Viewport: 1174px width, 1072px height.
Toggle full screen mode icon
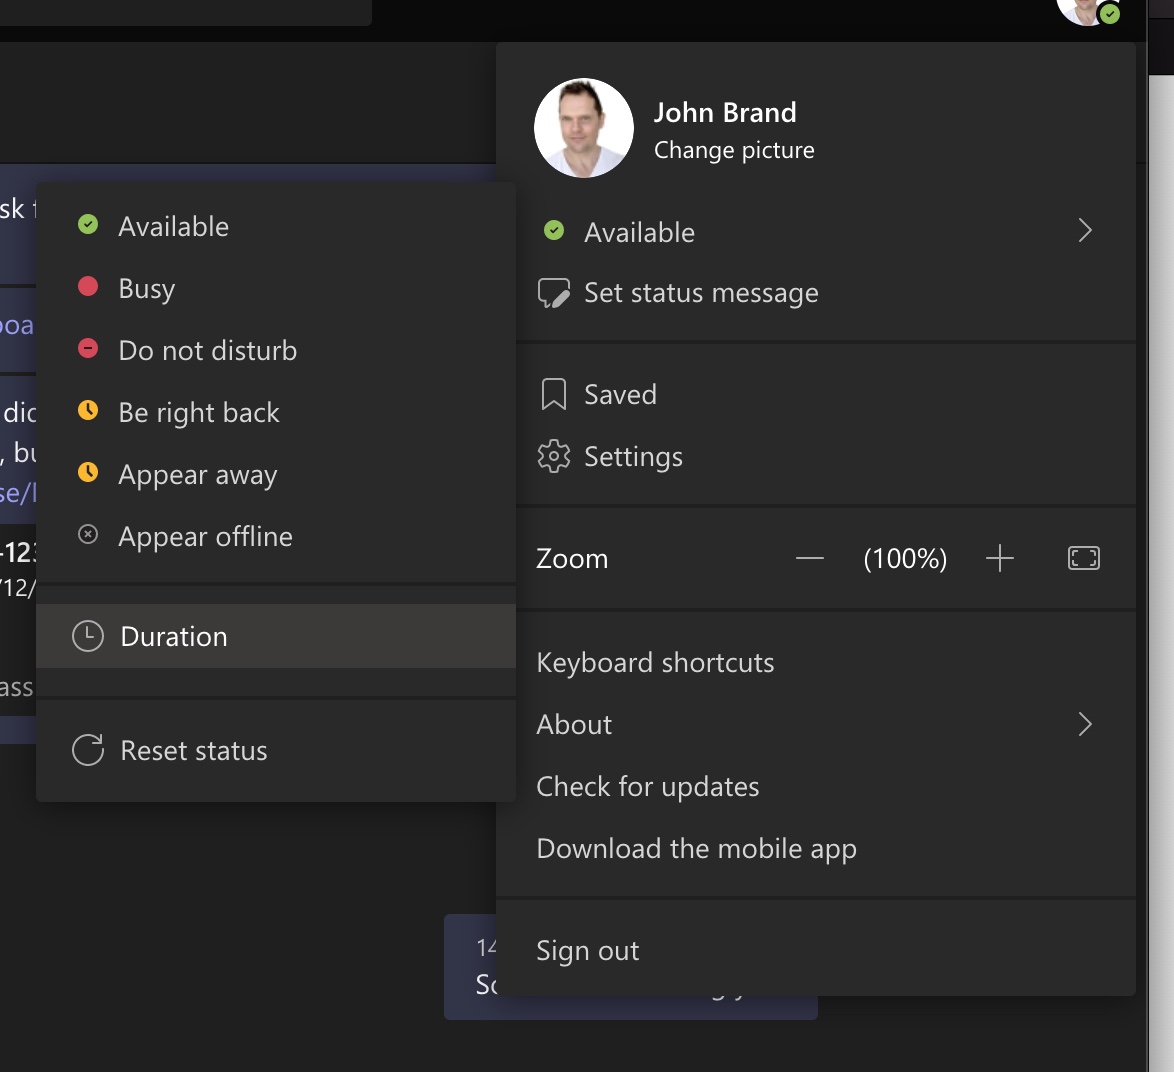tap(1083, 558)
